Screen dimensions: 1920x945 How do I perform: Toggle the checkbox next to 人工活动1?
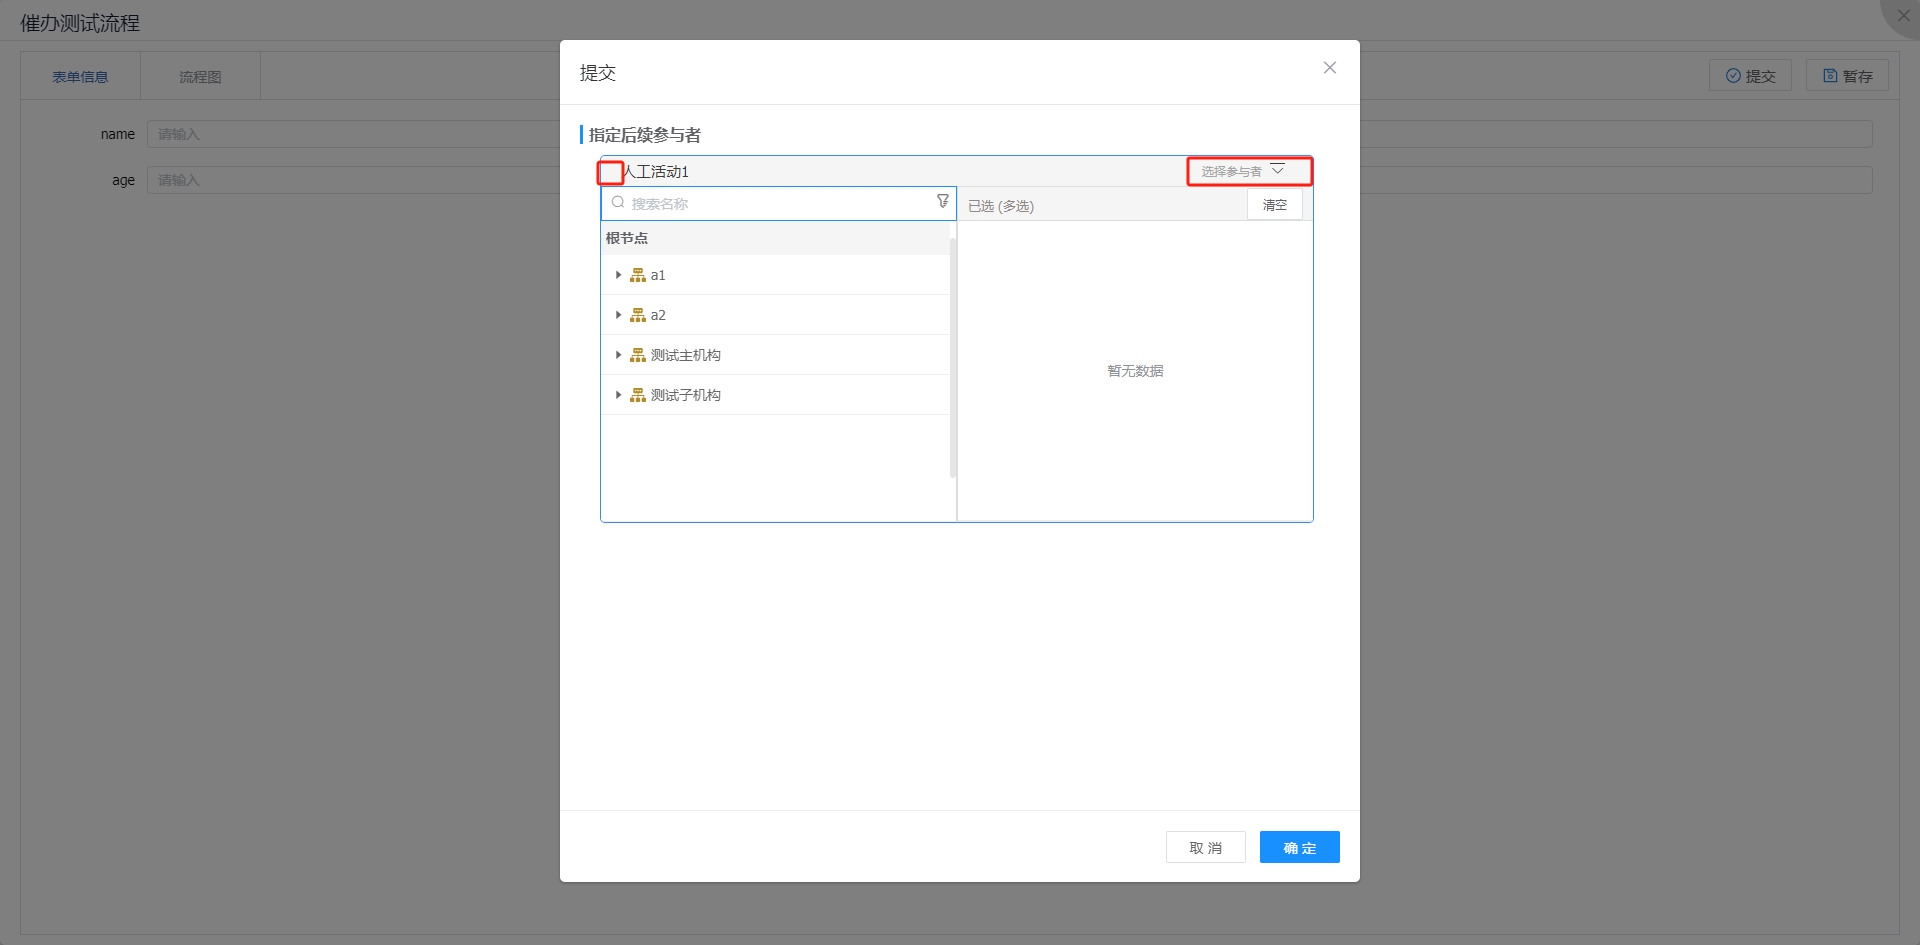(x=610, y=172)
